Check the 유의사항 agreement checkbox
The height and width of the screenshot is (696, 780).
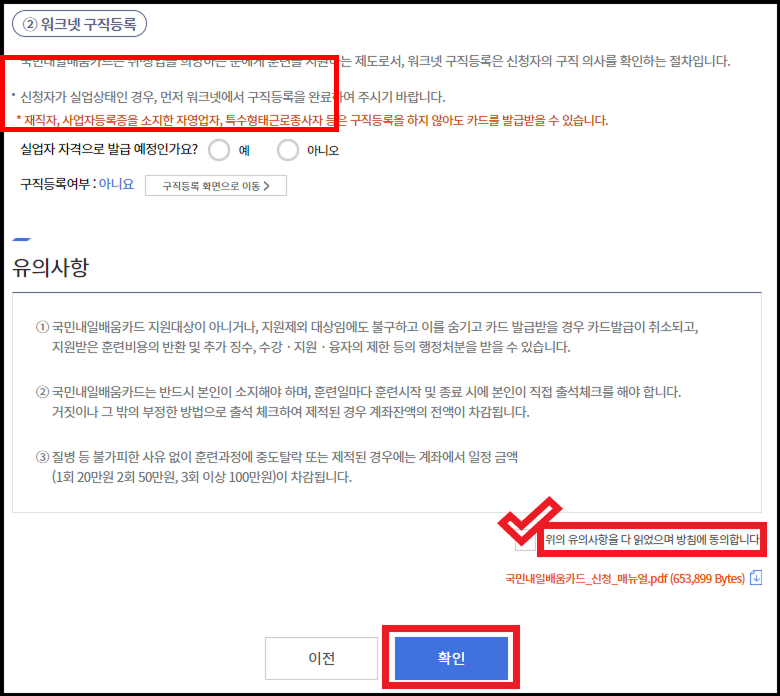[525, 540]
